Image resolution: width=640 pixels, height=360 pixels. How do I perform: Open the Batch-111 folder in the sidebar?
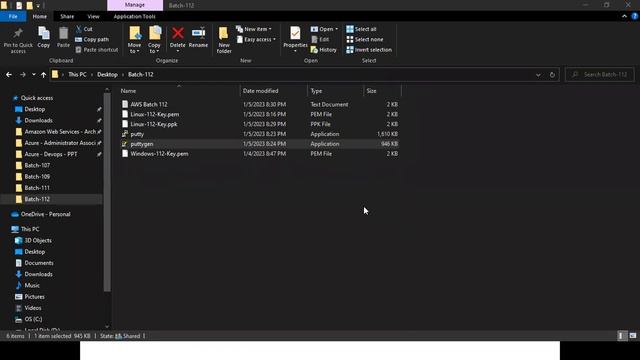(x=37, y=188)
